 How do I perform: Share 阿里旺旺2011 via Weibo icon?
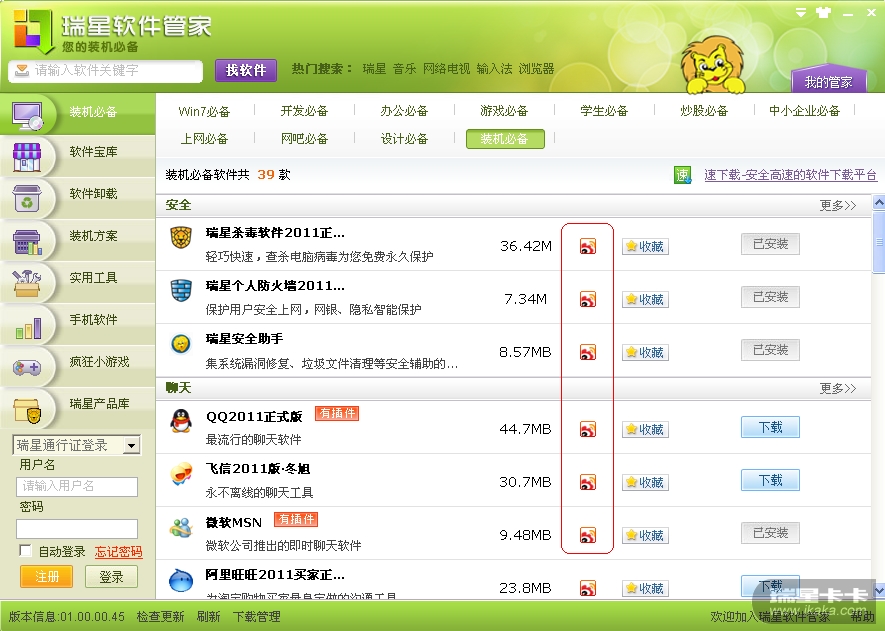(588, 588)
